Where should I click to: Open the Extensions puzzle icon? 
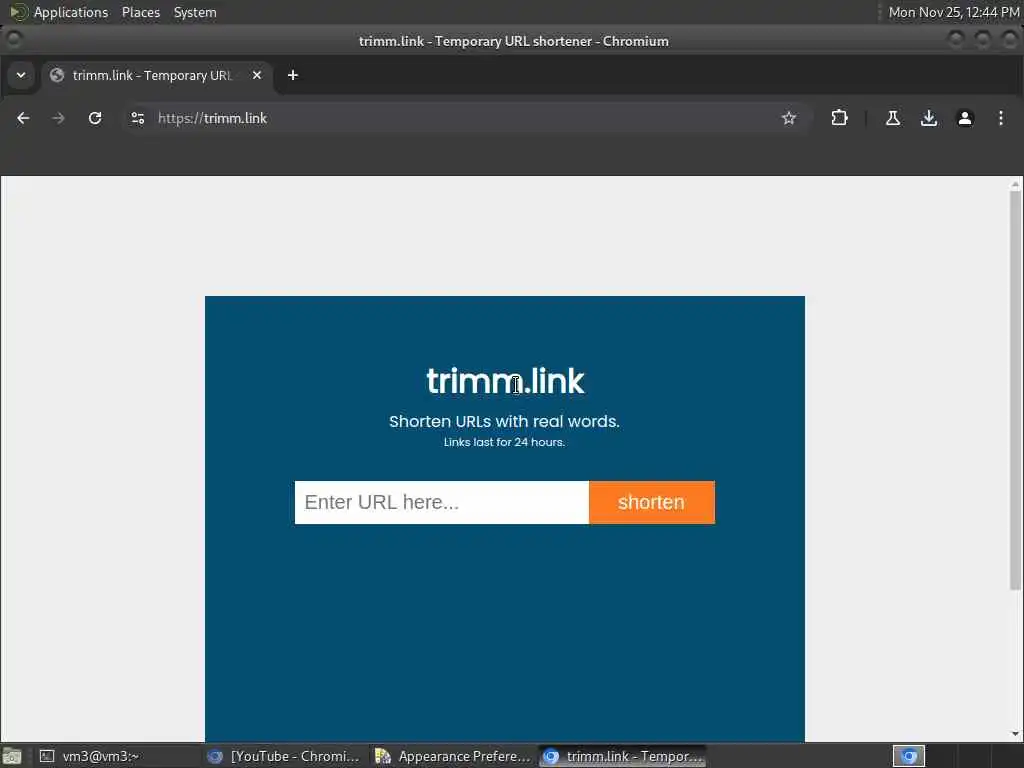839,118
